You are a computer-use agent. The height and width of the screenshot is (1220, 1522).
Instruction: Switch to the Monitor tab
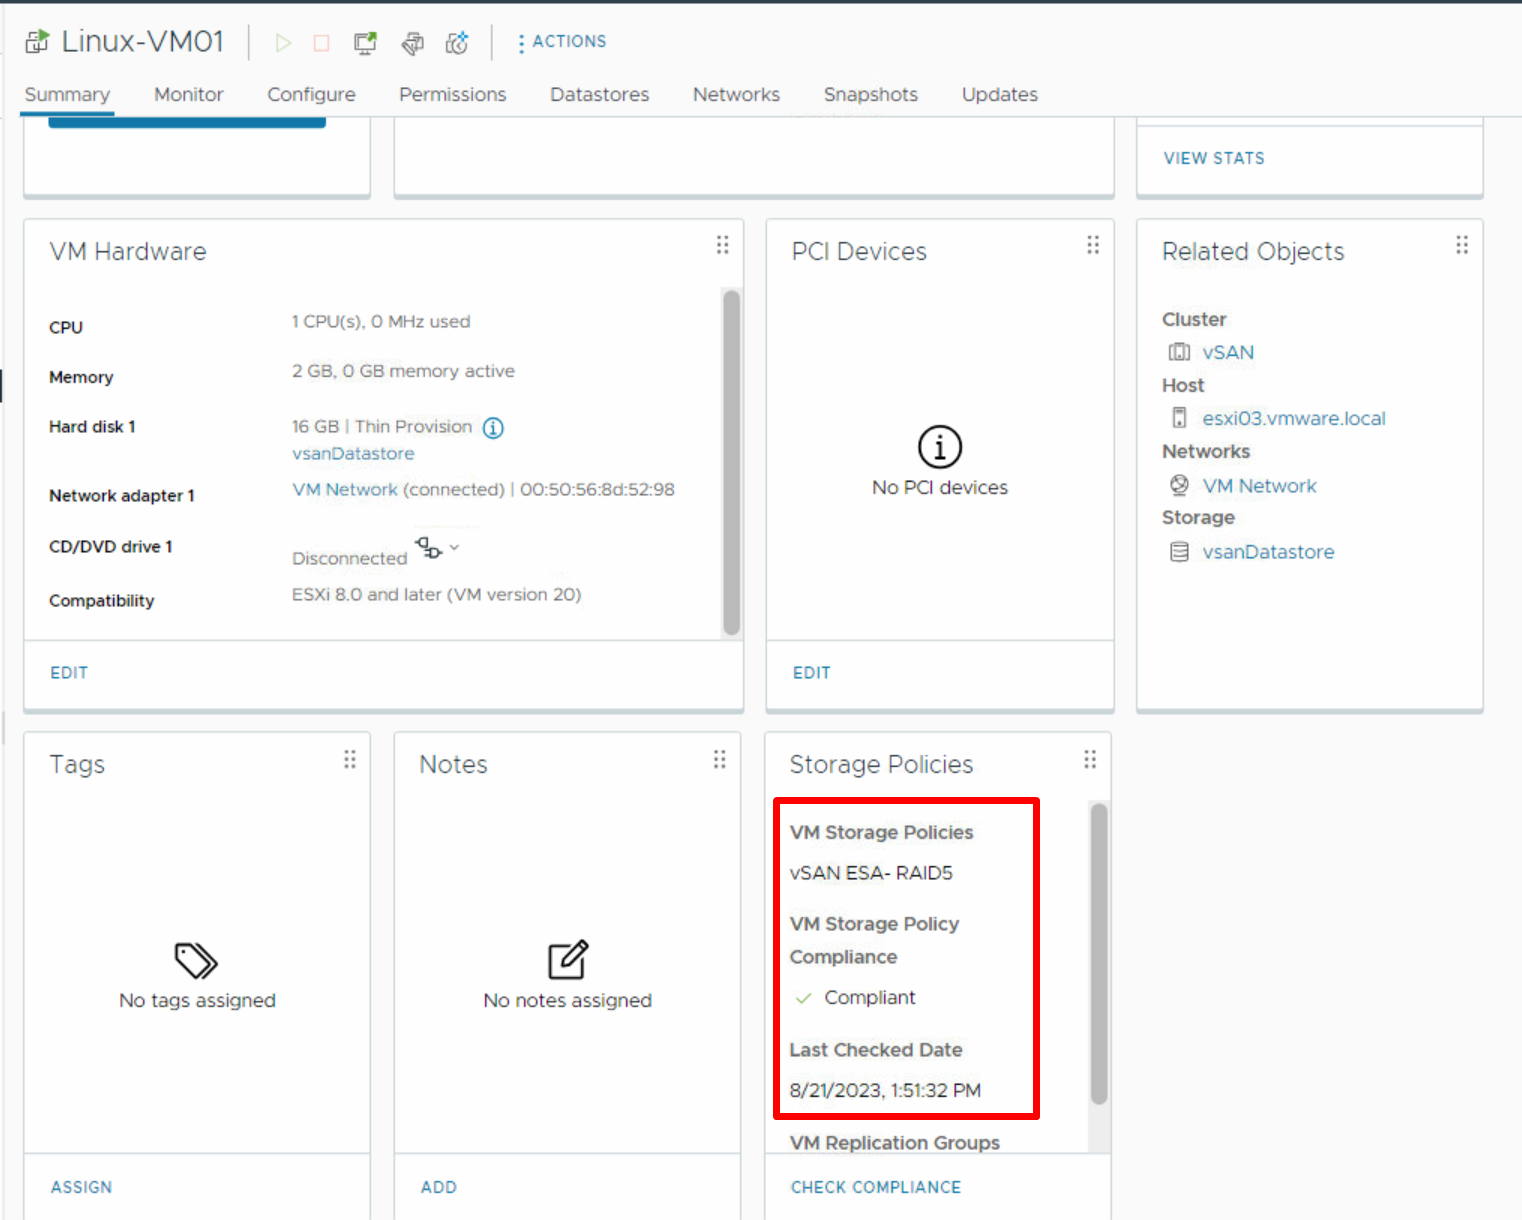tap(188, 94)
